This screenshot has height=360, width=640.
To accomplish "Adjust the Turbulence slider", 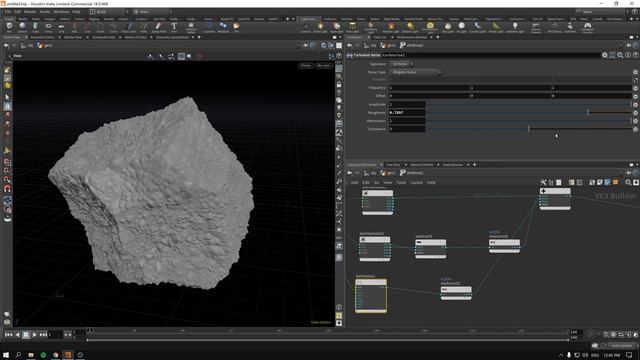I will point(529,129).
